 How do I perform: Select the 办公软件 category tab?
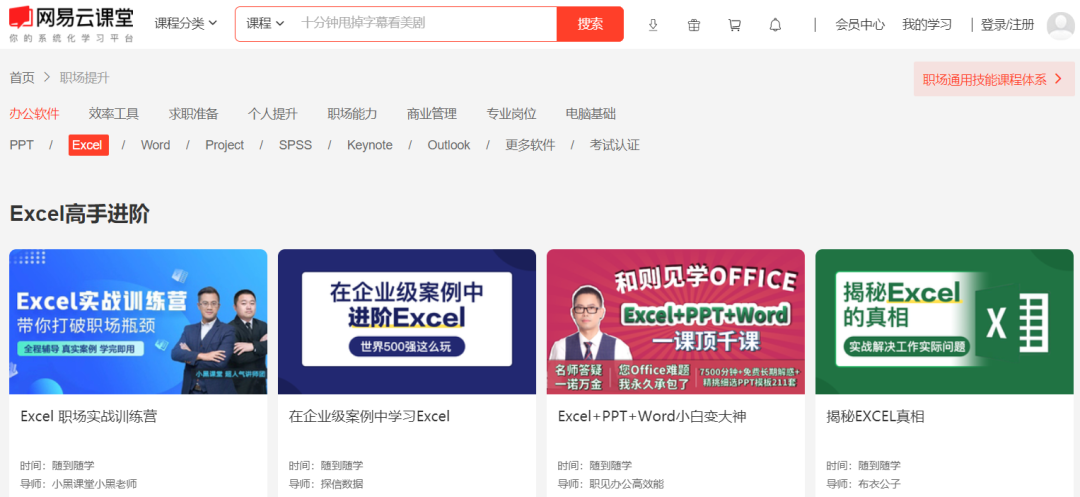click(x=34, y=114)
